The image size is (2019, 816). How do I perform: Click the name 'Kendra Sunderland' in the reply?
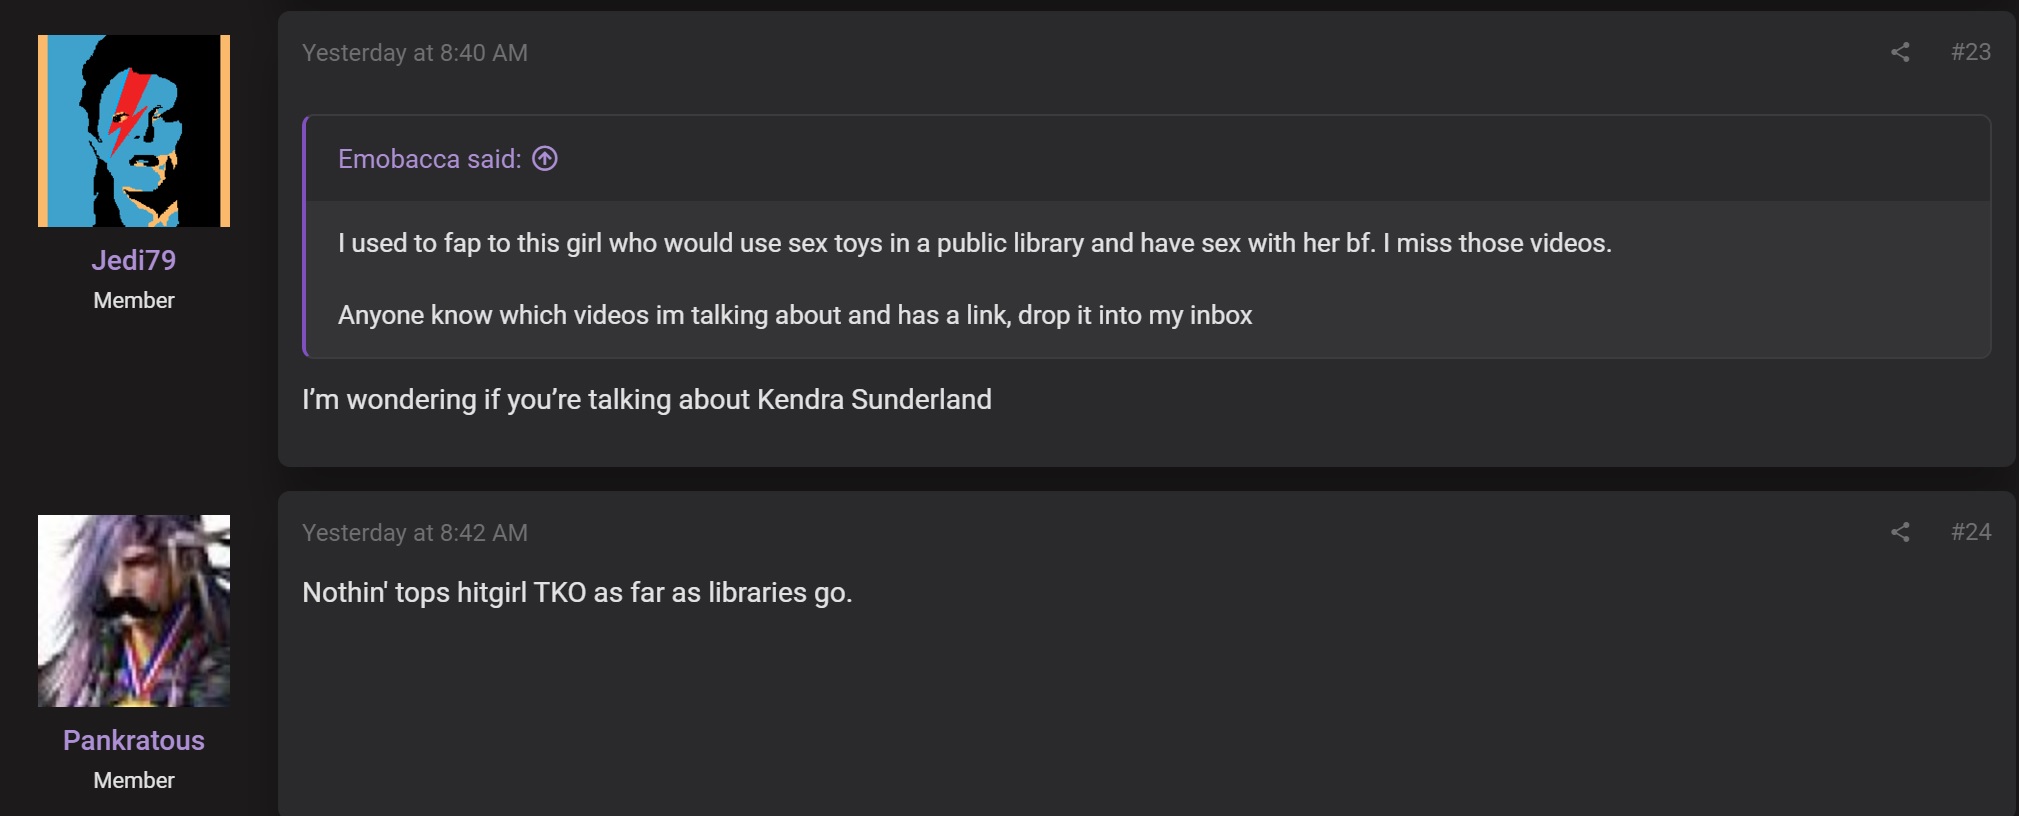tap(874, 400)
